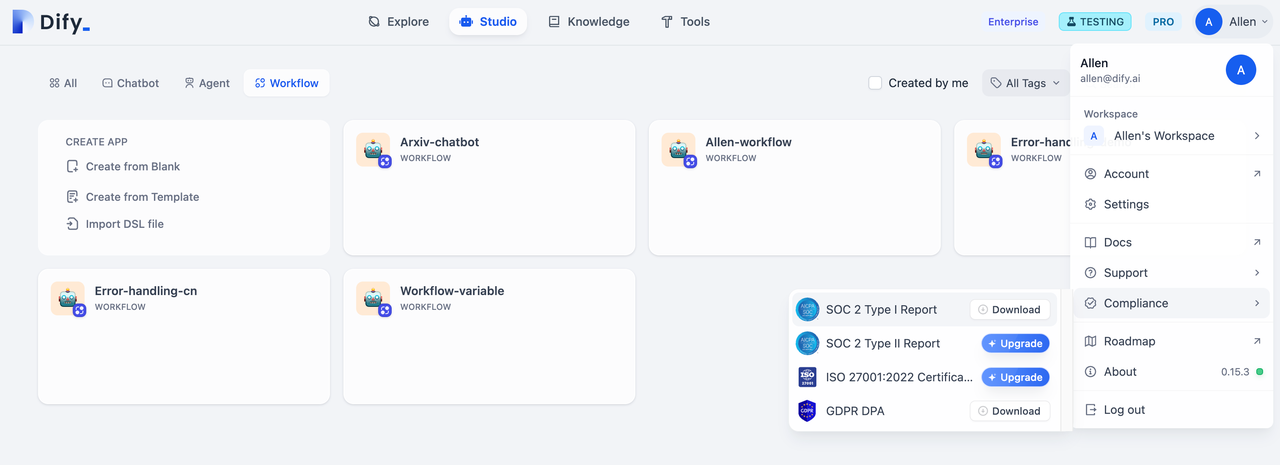Open the All Tags filter dropdown
Screen dimensions: 1280x465
pos(1025,83)
